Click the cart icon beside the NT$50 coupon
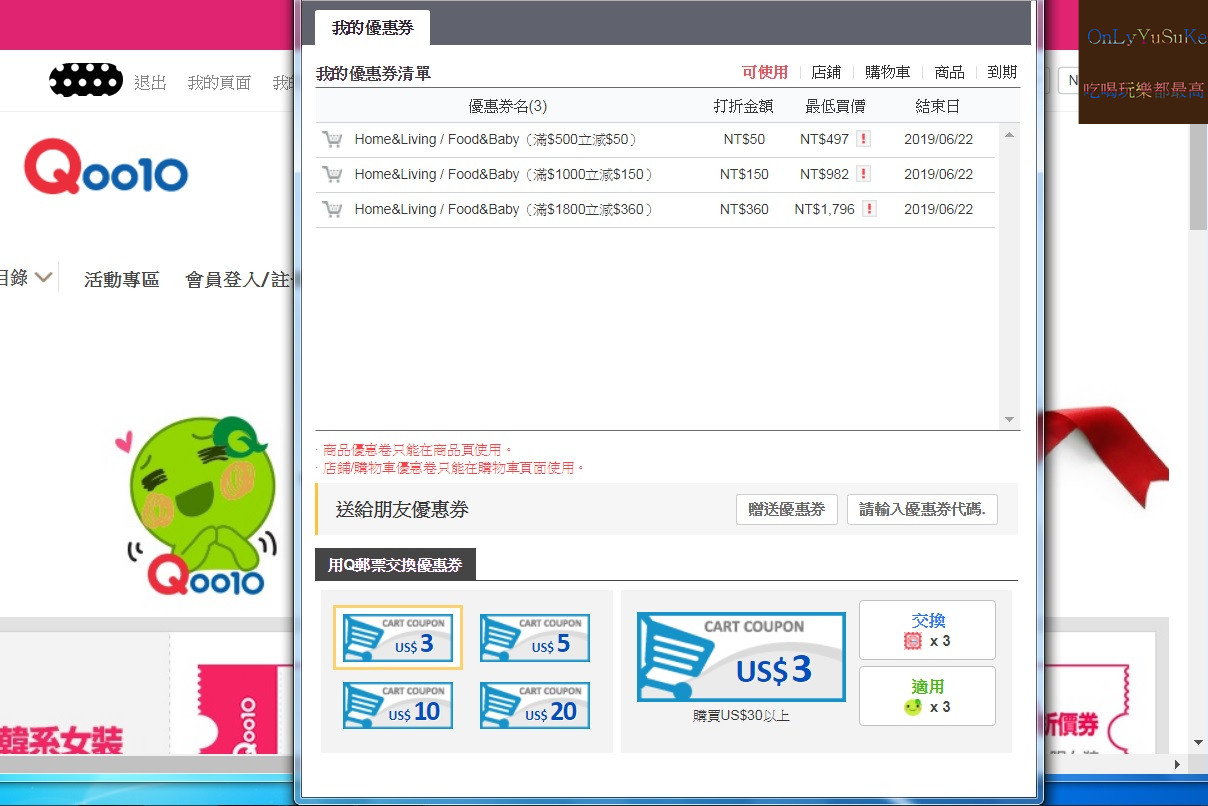This screenshot has height=806, width=1208. pos(332,139)
